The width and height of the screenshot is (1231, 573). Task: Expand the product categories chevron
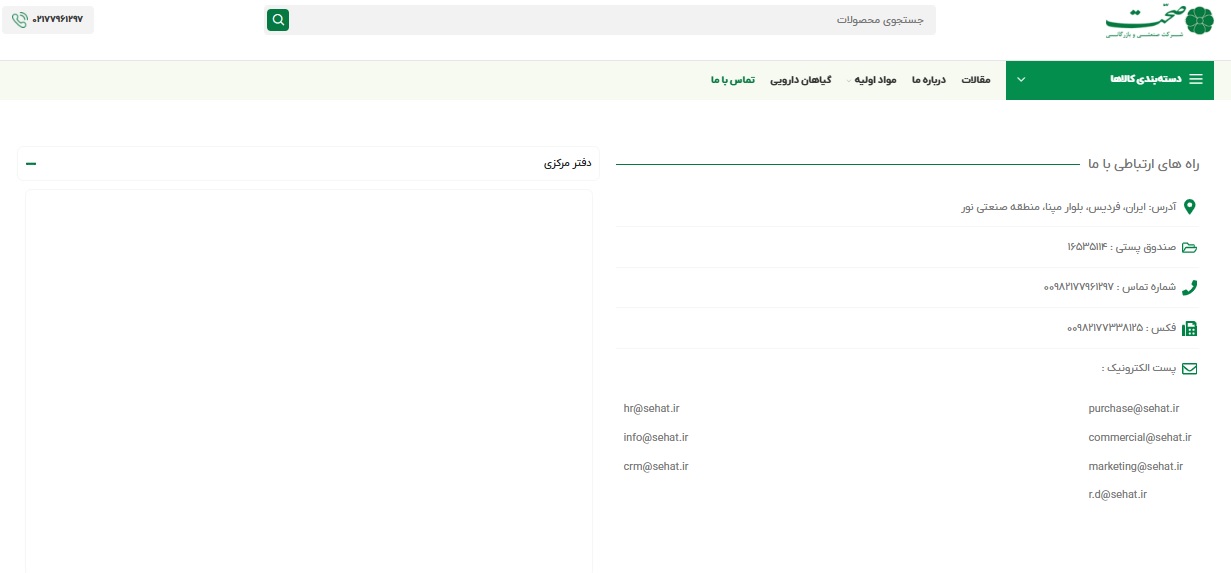1021,79
